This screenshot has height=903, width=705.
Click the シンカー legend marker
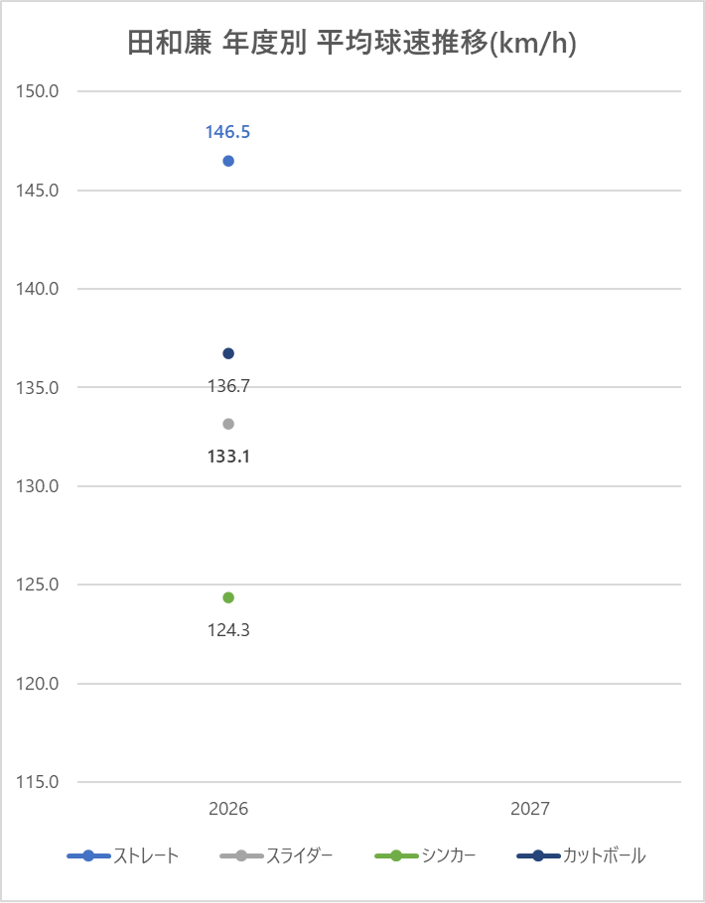pos(396,856)
